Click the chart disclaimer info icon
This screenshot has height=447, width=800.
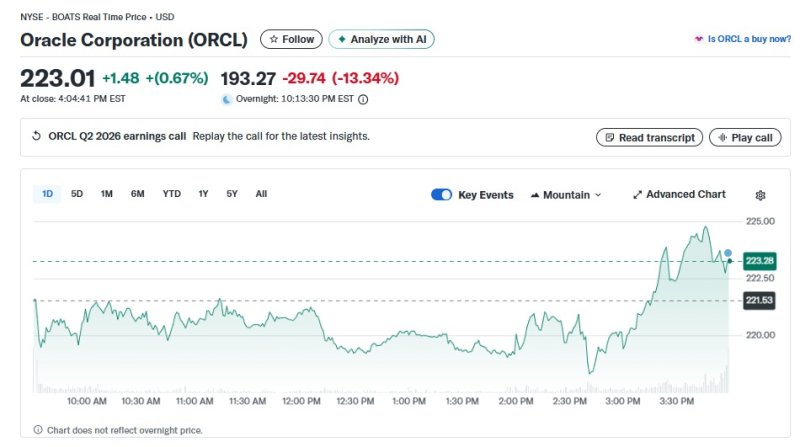point(38,430)
